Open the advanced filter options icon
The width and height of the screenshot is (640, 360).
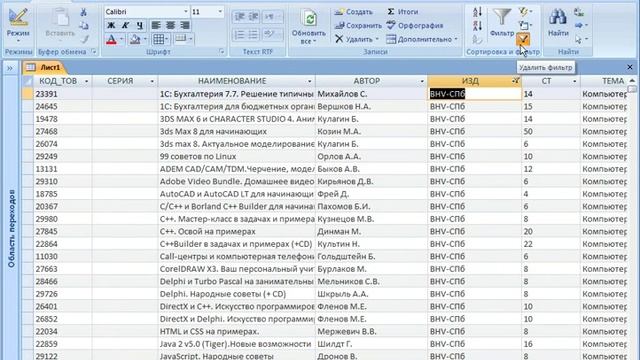pyautogui.click(x=523, y=26)
